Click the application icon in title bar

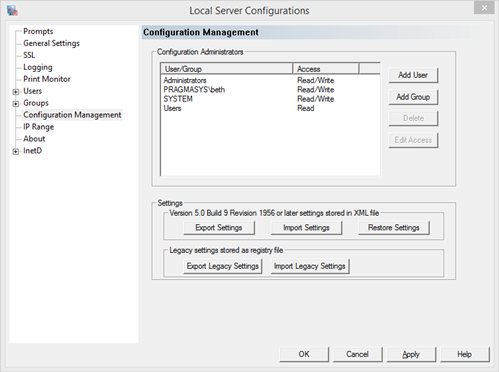point(12,10)
